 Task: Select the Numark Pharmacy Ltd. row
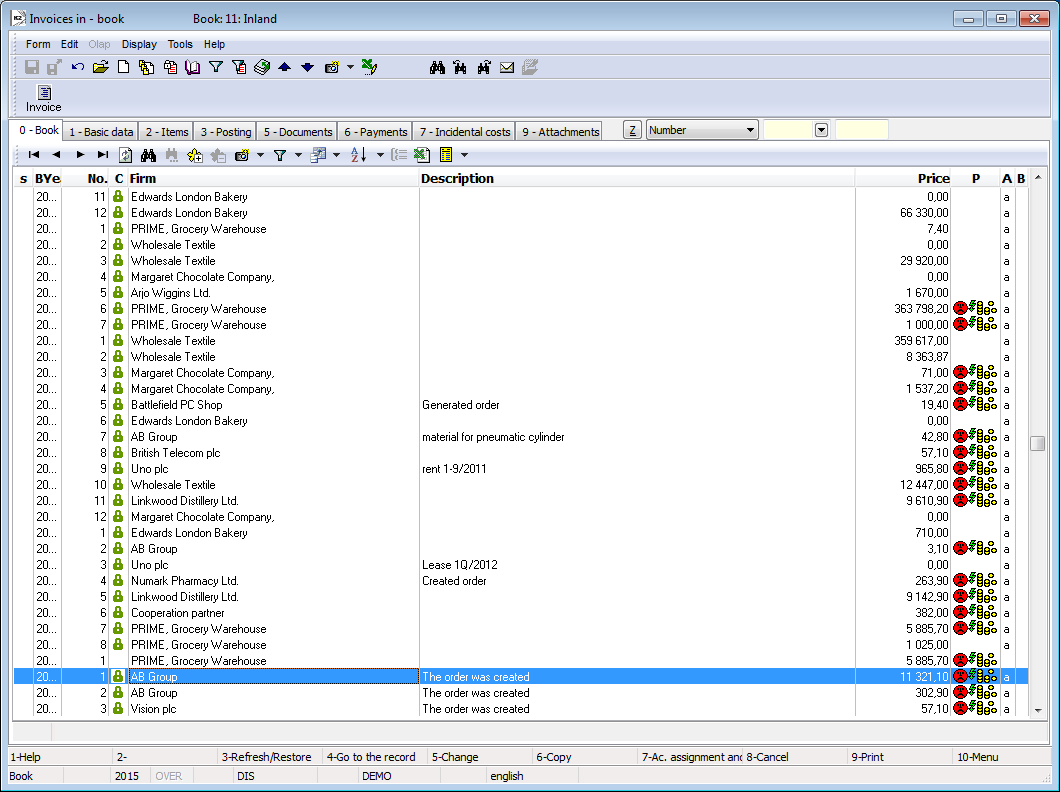(521, 580)
